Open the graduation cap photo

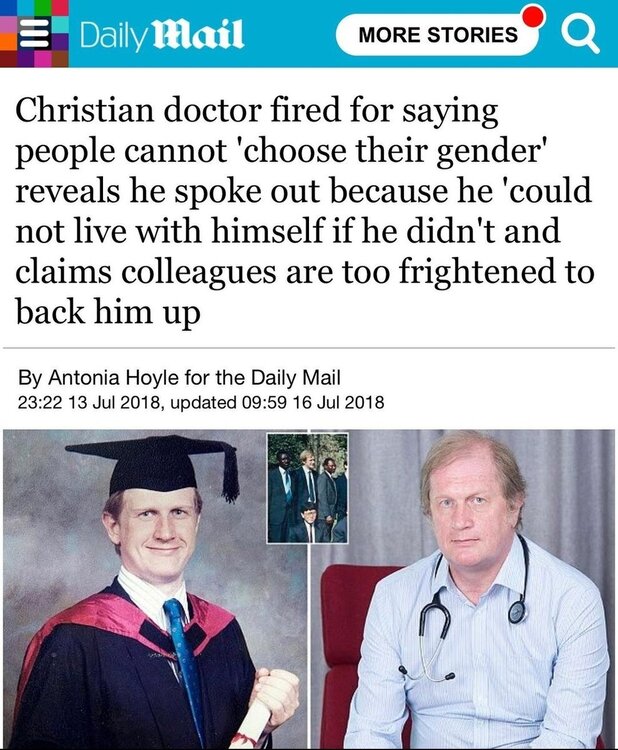(155, 589)
